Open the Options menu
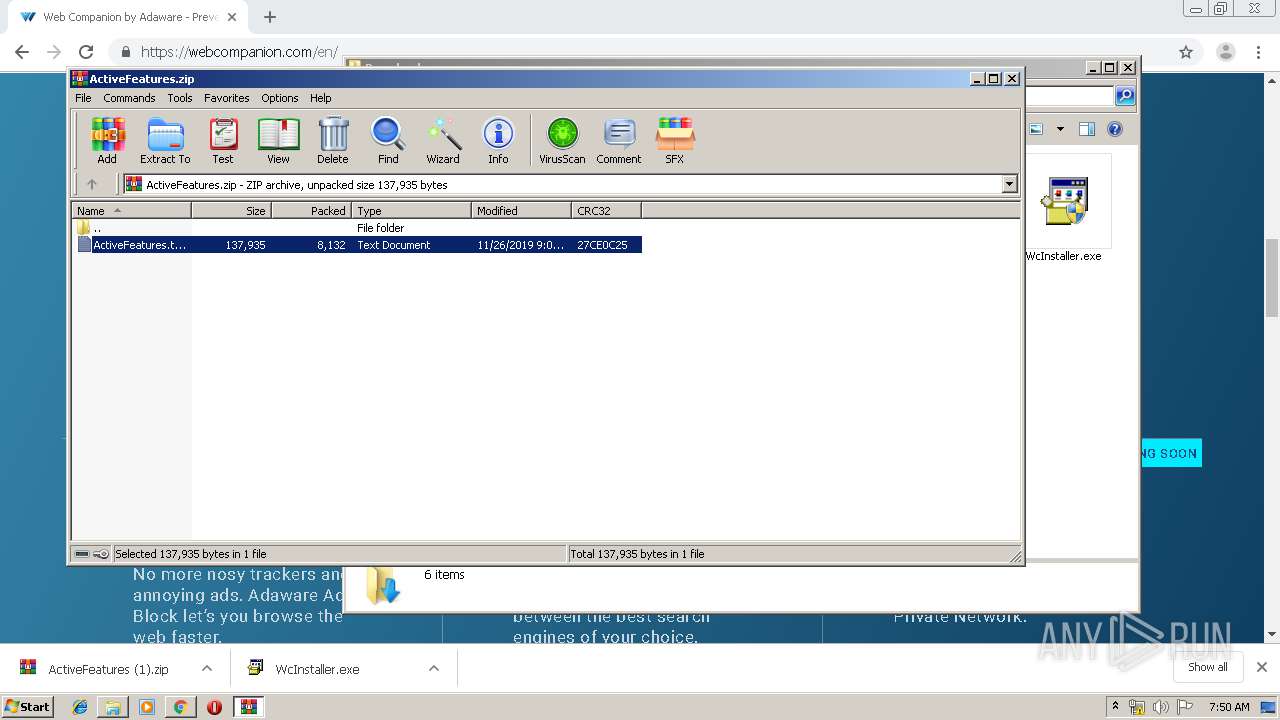Screen dimensions: 1280x720 280,98
